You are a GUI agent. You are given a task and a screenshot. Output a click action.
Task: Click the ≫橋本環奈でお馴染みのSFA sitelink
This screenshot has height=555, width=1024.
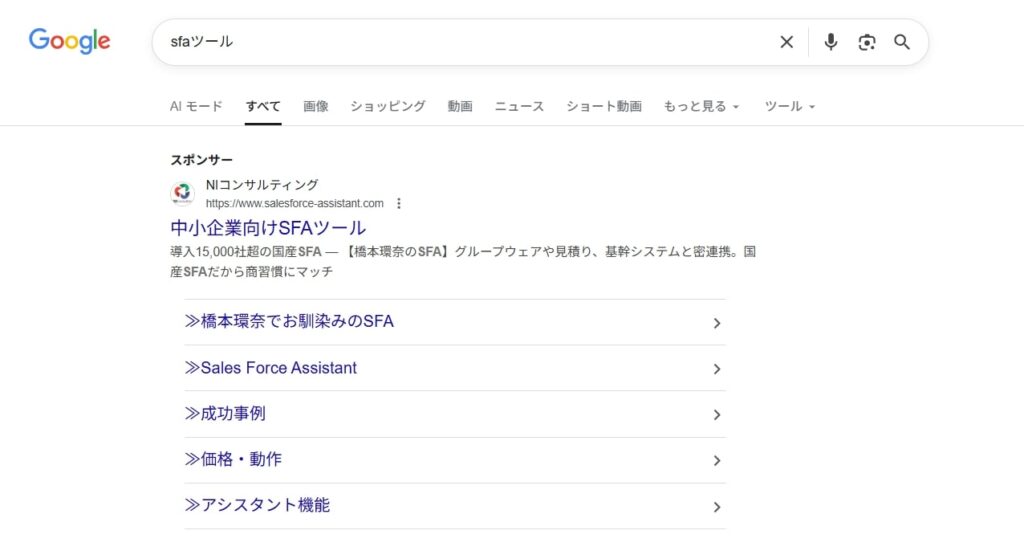coord(289,322)
